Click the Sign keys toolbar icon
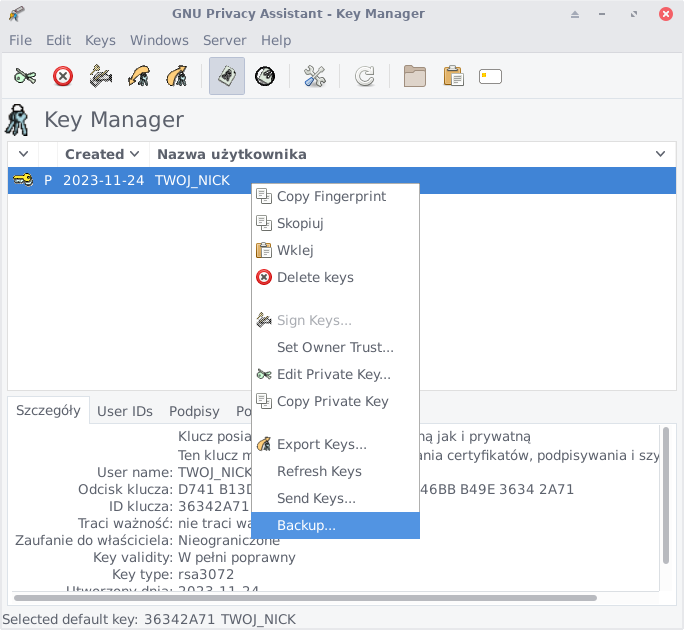Image resolution: width=684 pixels, height=630 pixels. 101,76
